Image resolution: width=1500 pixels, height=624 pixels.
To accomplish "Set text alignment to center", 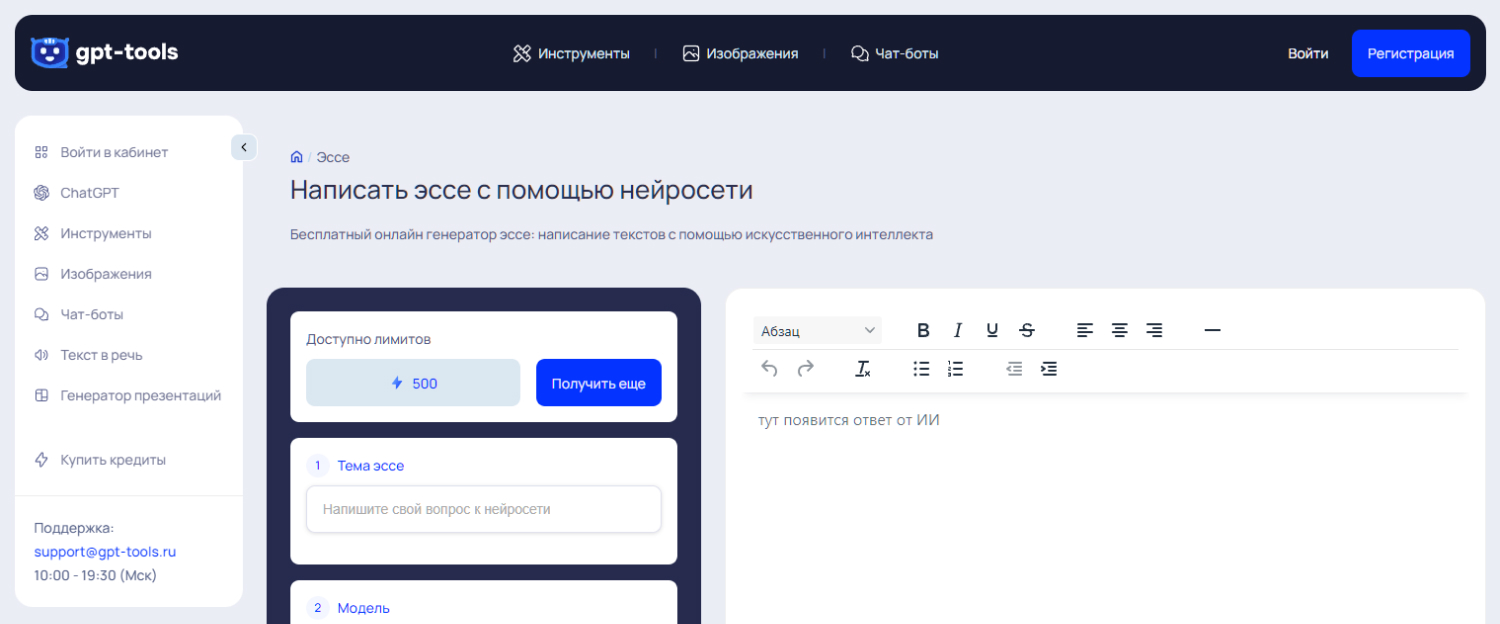I will pos(1119,329).
